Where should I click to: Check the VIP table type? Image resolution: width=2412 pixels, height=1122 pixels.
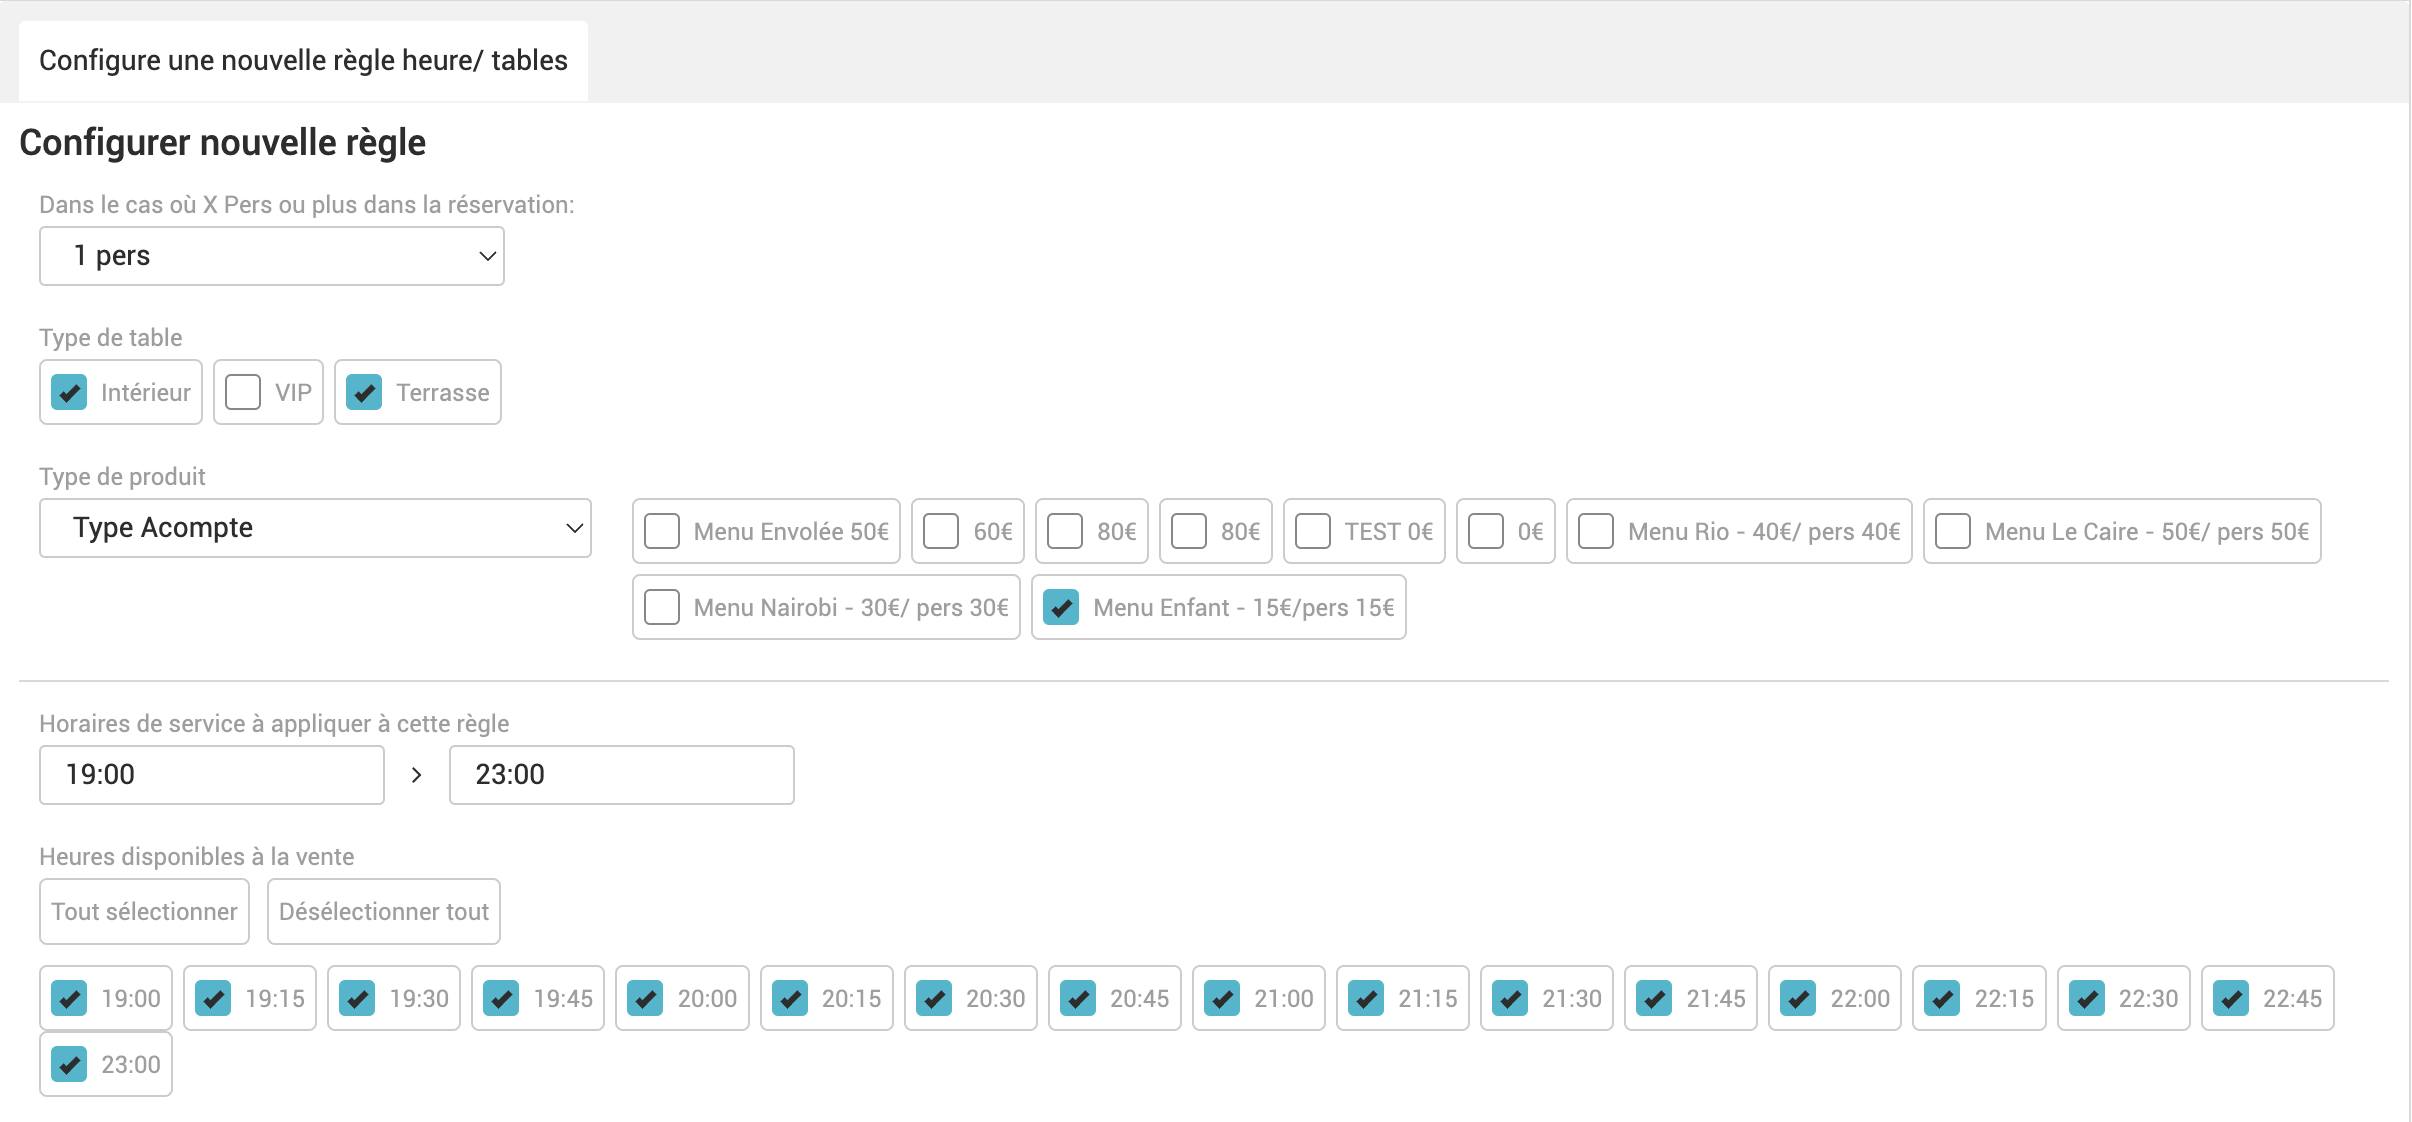click(x=243, y=392)
